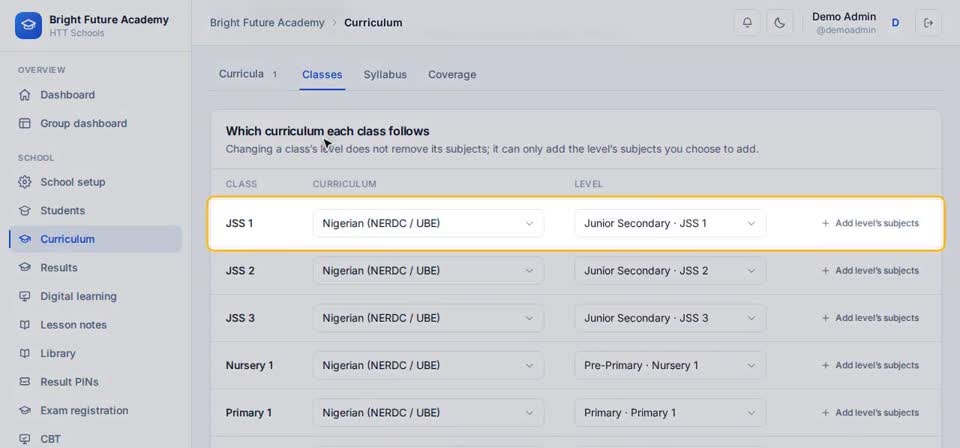Click the Lesson notes book icon

pos(24,325)
